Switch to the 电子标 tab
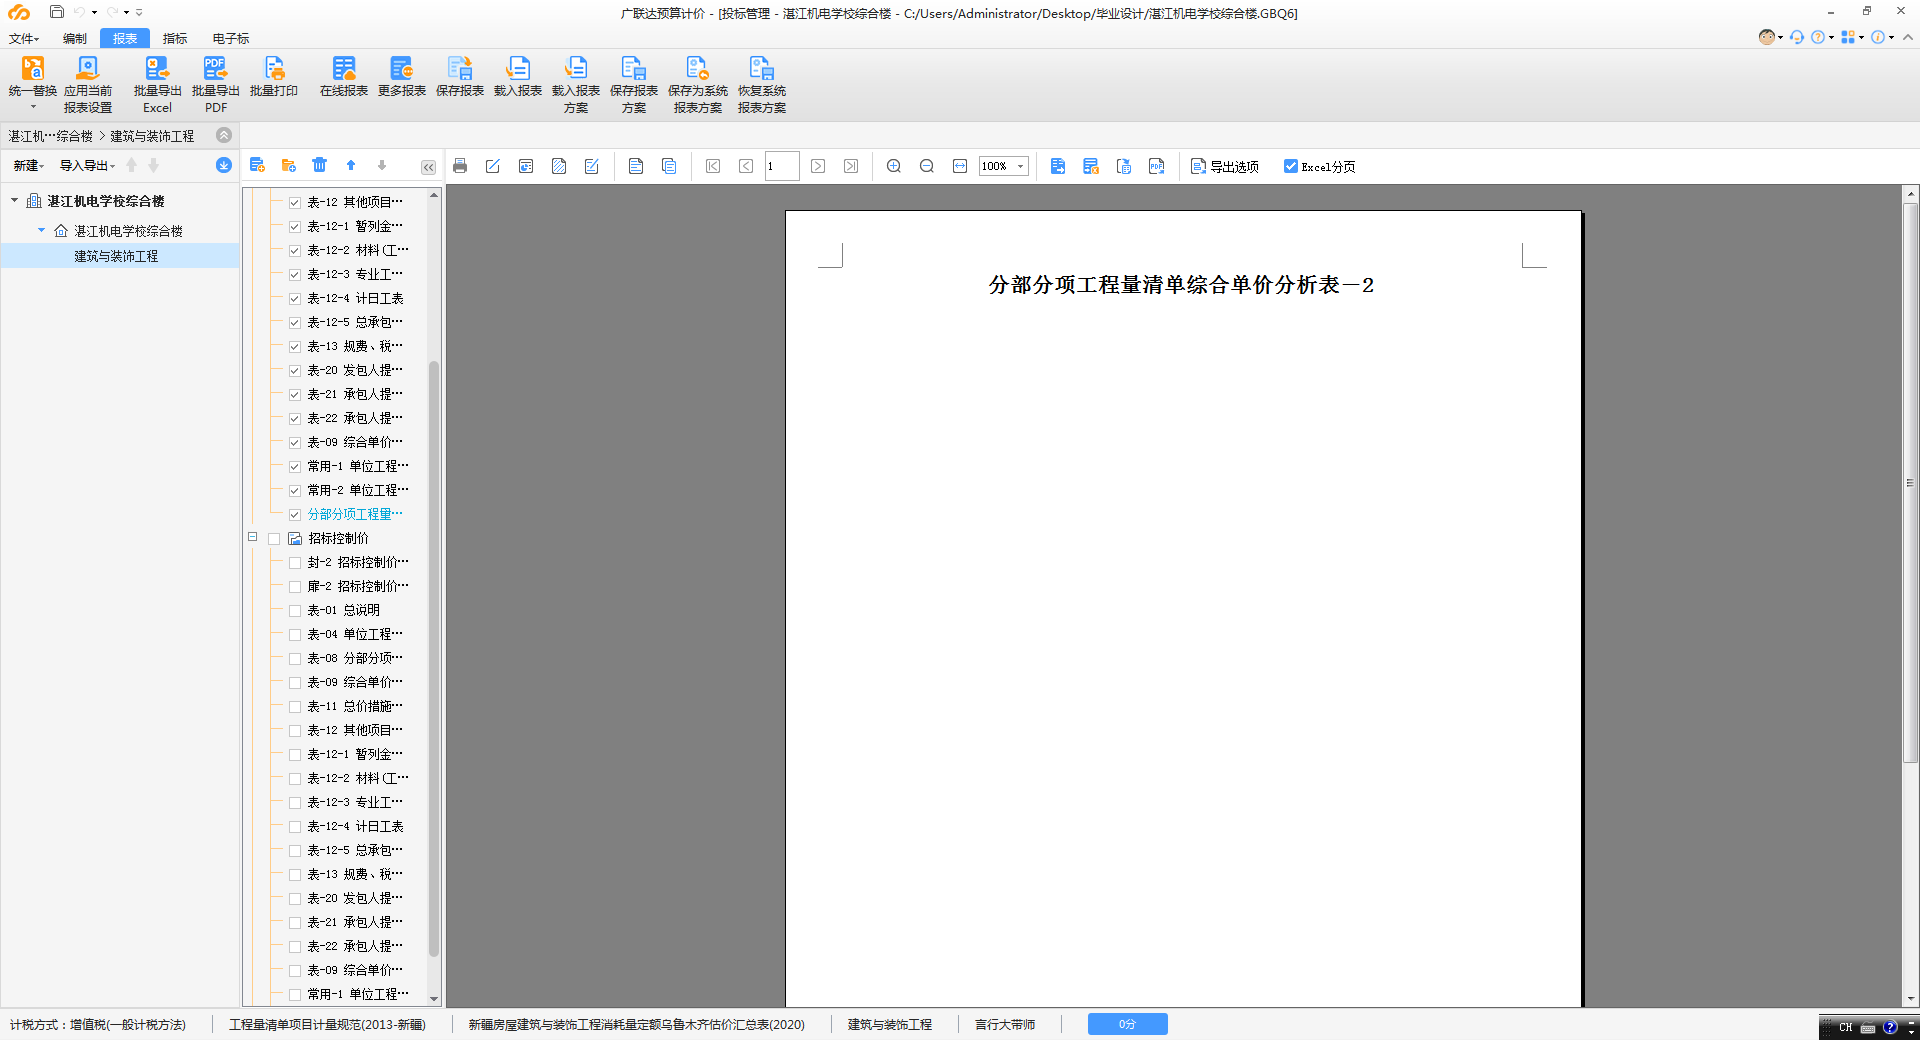The image size is (1920, 1040). pyautogui.click(x=231, y=38)
